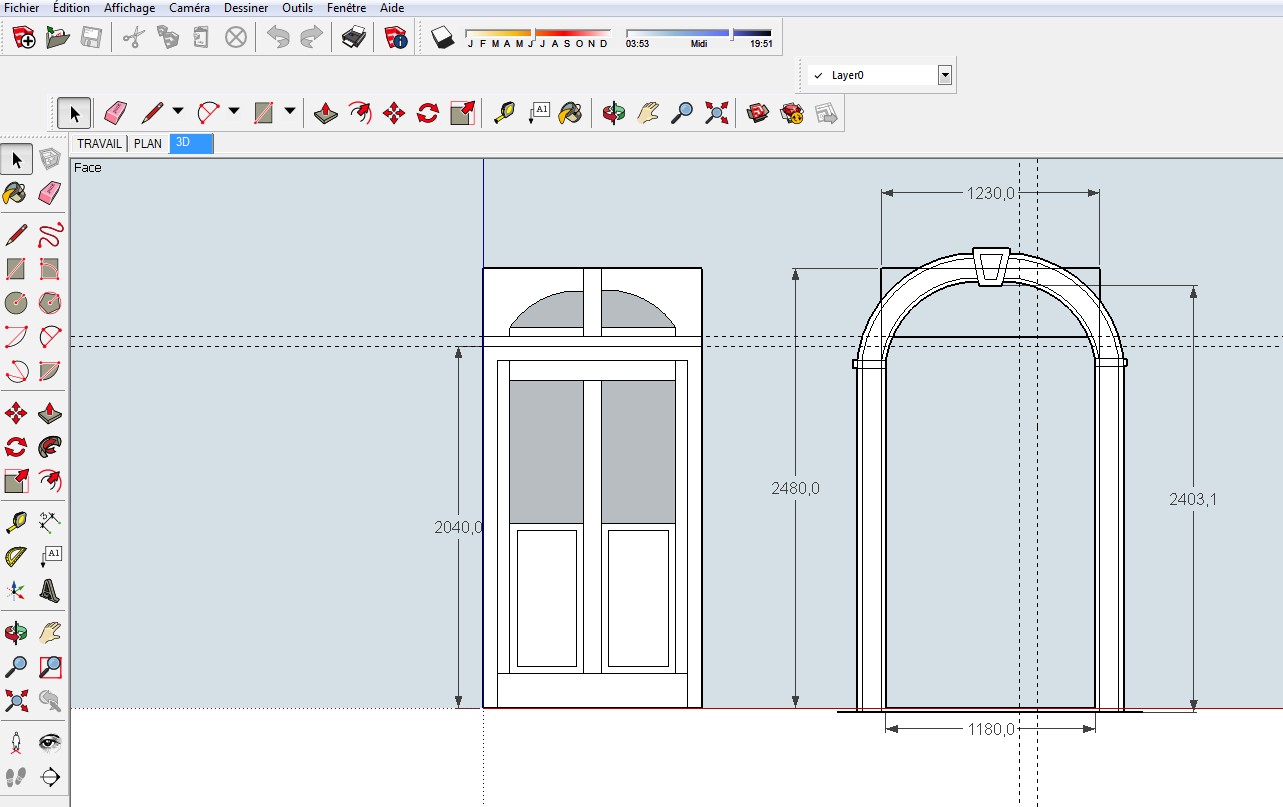Switch to the TRAVAIL scene tab

tap(100, 144)
